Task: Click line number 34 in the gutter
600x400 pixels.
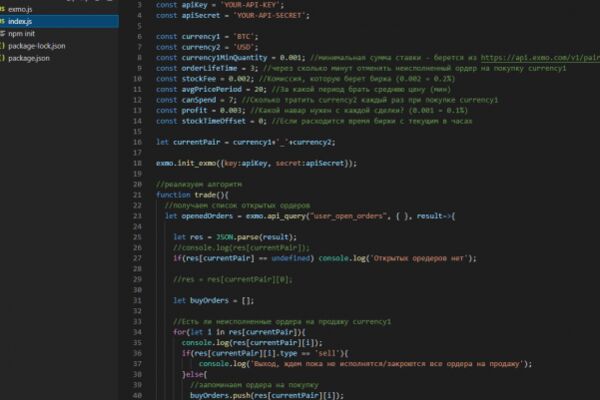Action: (137, 332)
